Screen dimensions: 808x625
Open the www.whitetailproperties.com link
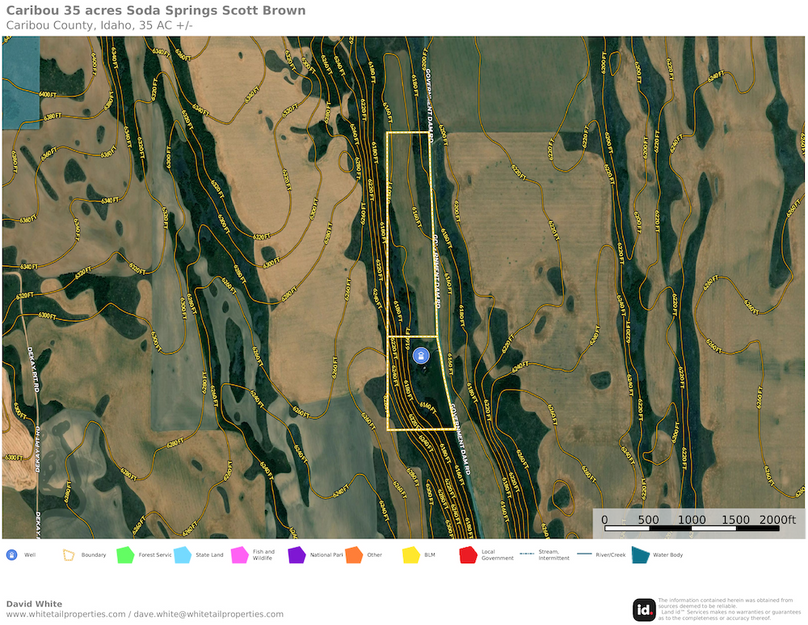(x=66, y=614)
